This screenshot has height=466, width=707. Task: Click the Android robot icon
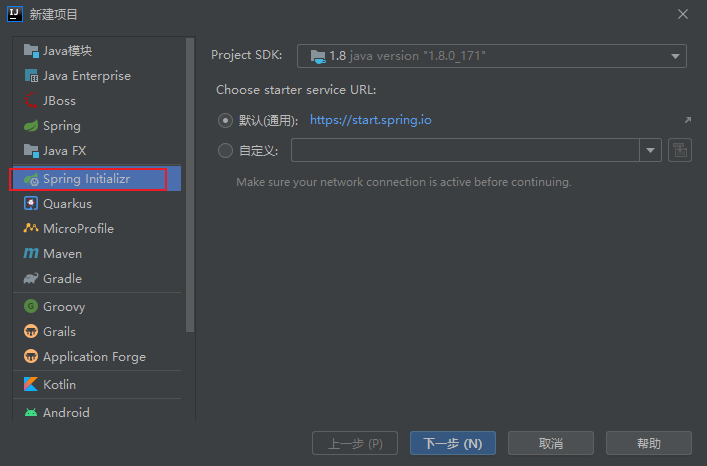[x=31, y=412]
